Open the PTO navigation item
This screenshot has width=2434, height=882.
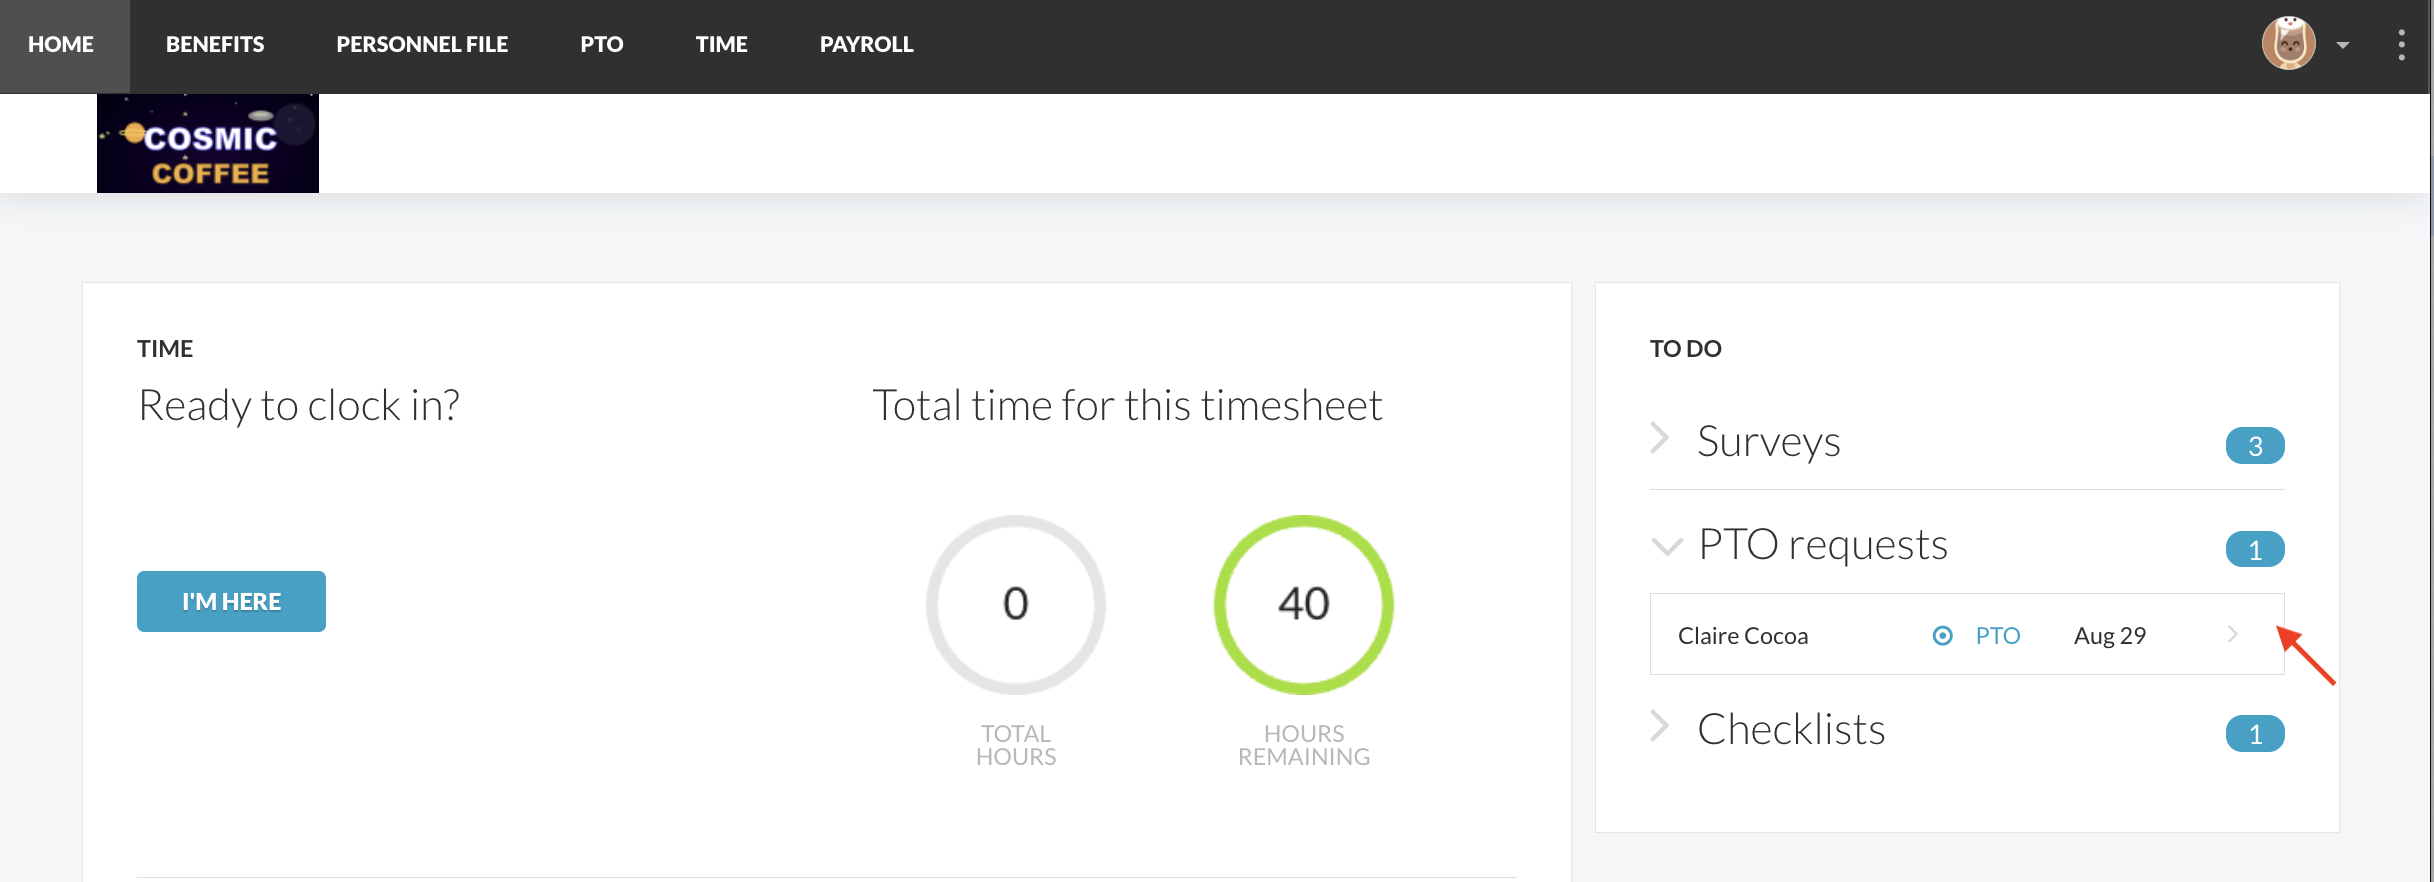tap(602, 45)
